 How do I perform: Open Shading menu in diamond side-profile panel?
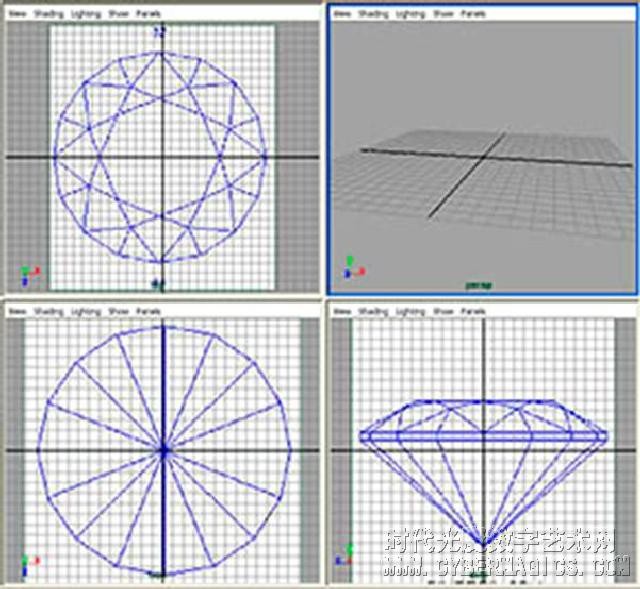pyautogui.click(x=372, y=311)
